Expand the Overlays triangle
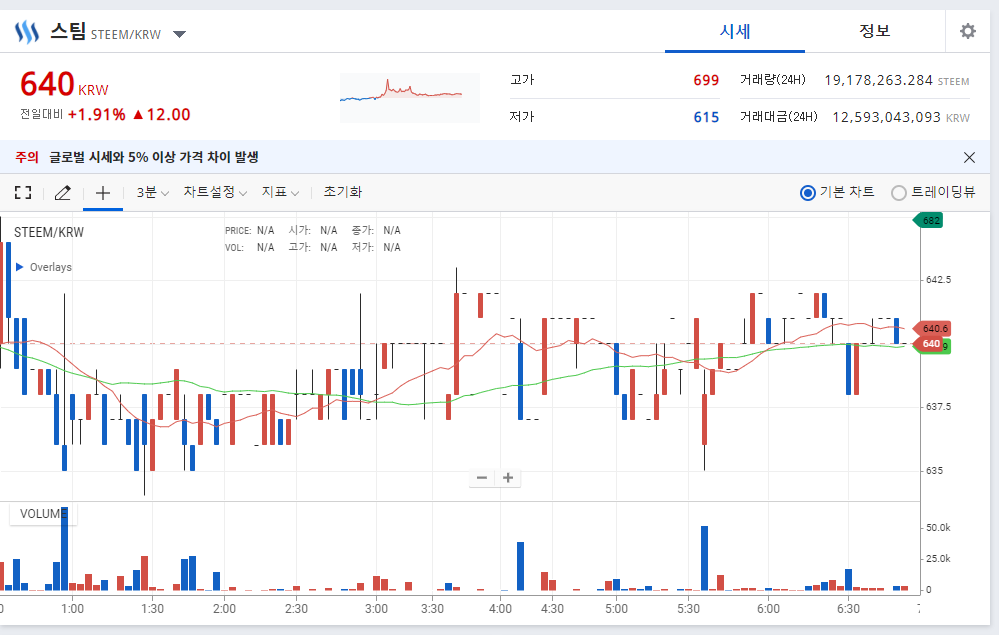This screenshot has height=635, width=999. (x=20, y=267)
